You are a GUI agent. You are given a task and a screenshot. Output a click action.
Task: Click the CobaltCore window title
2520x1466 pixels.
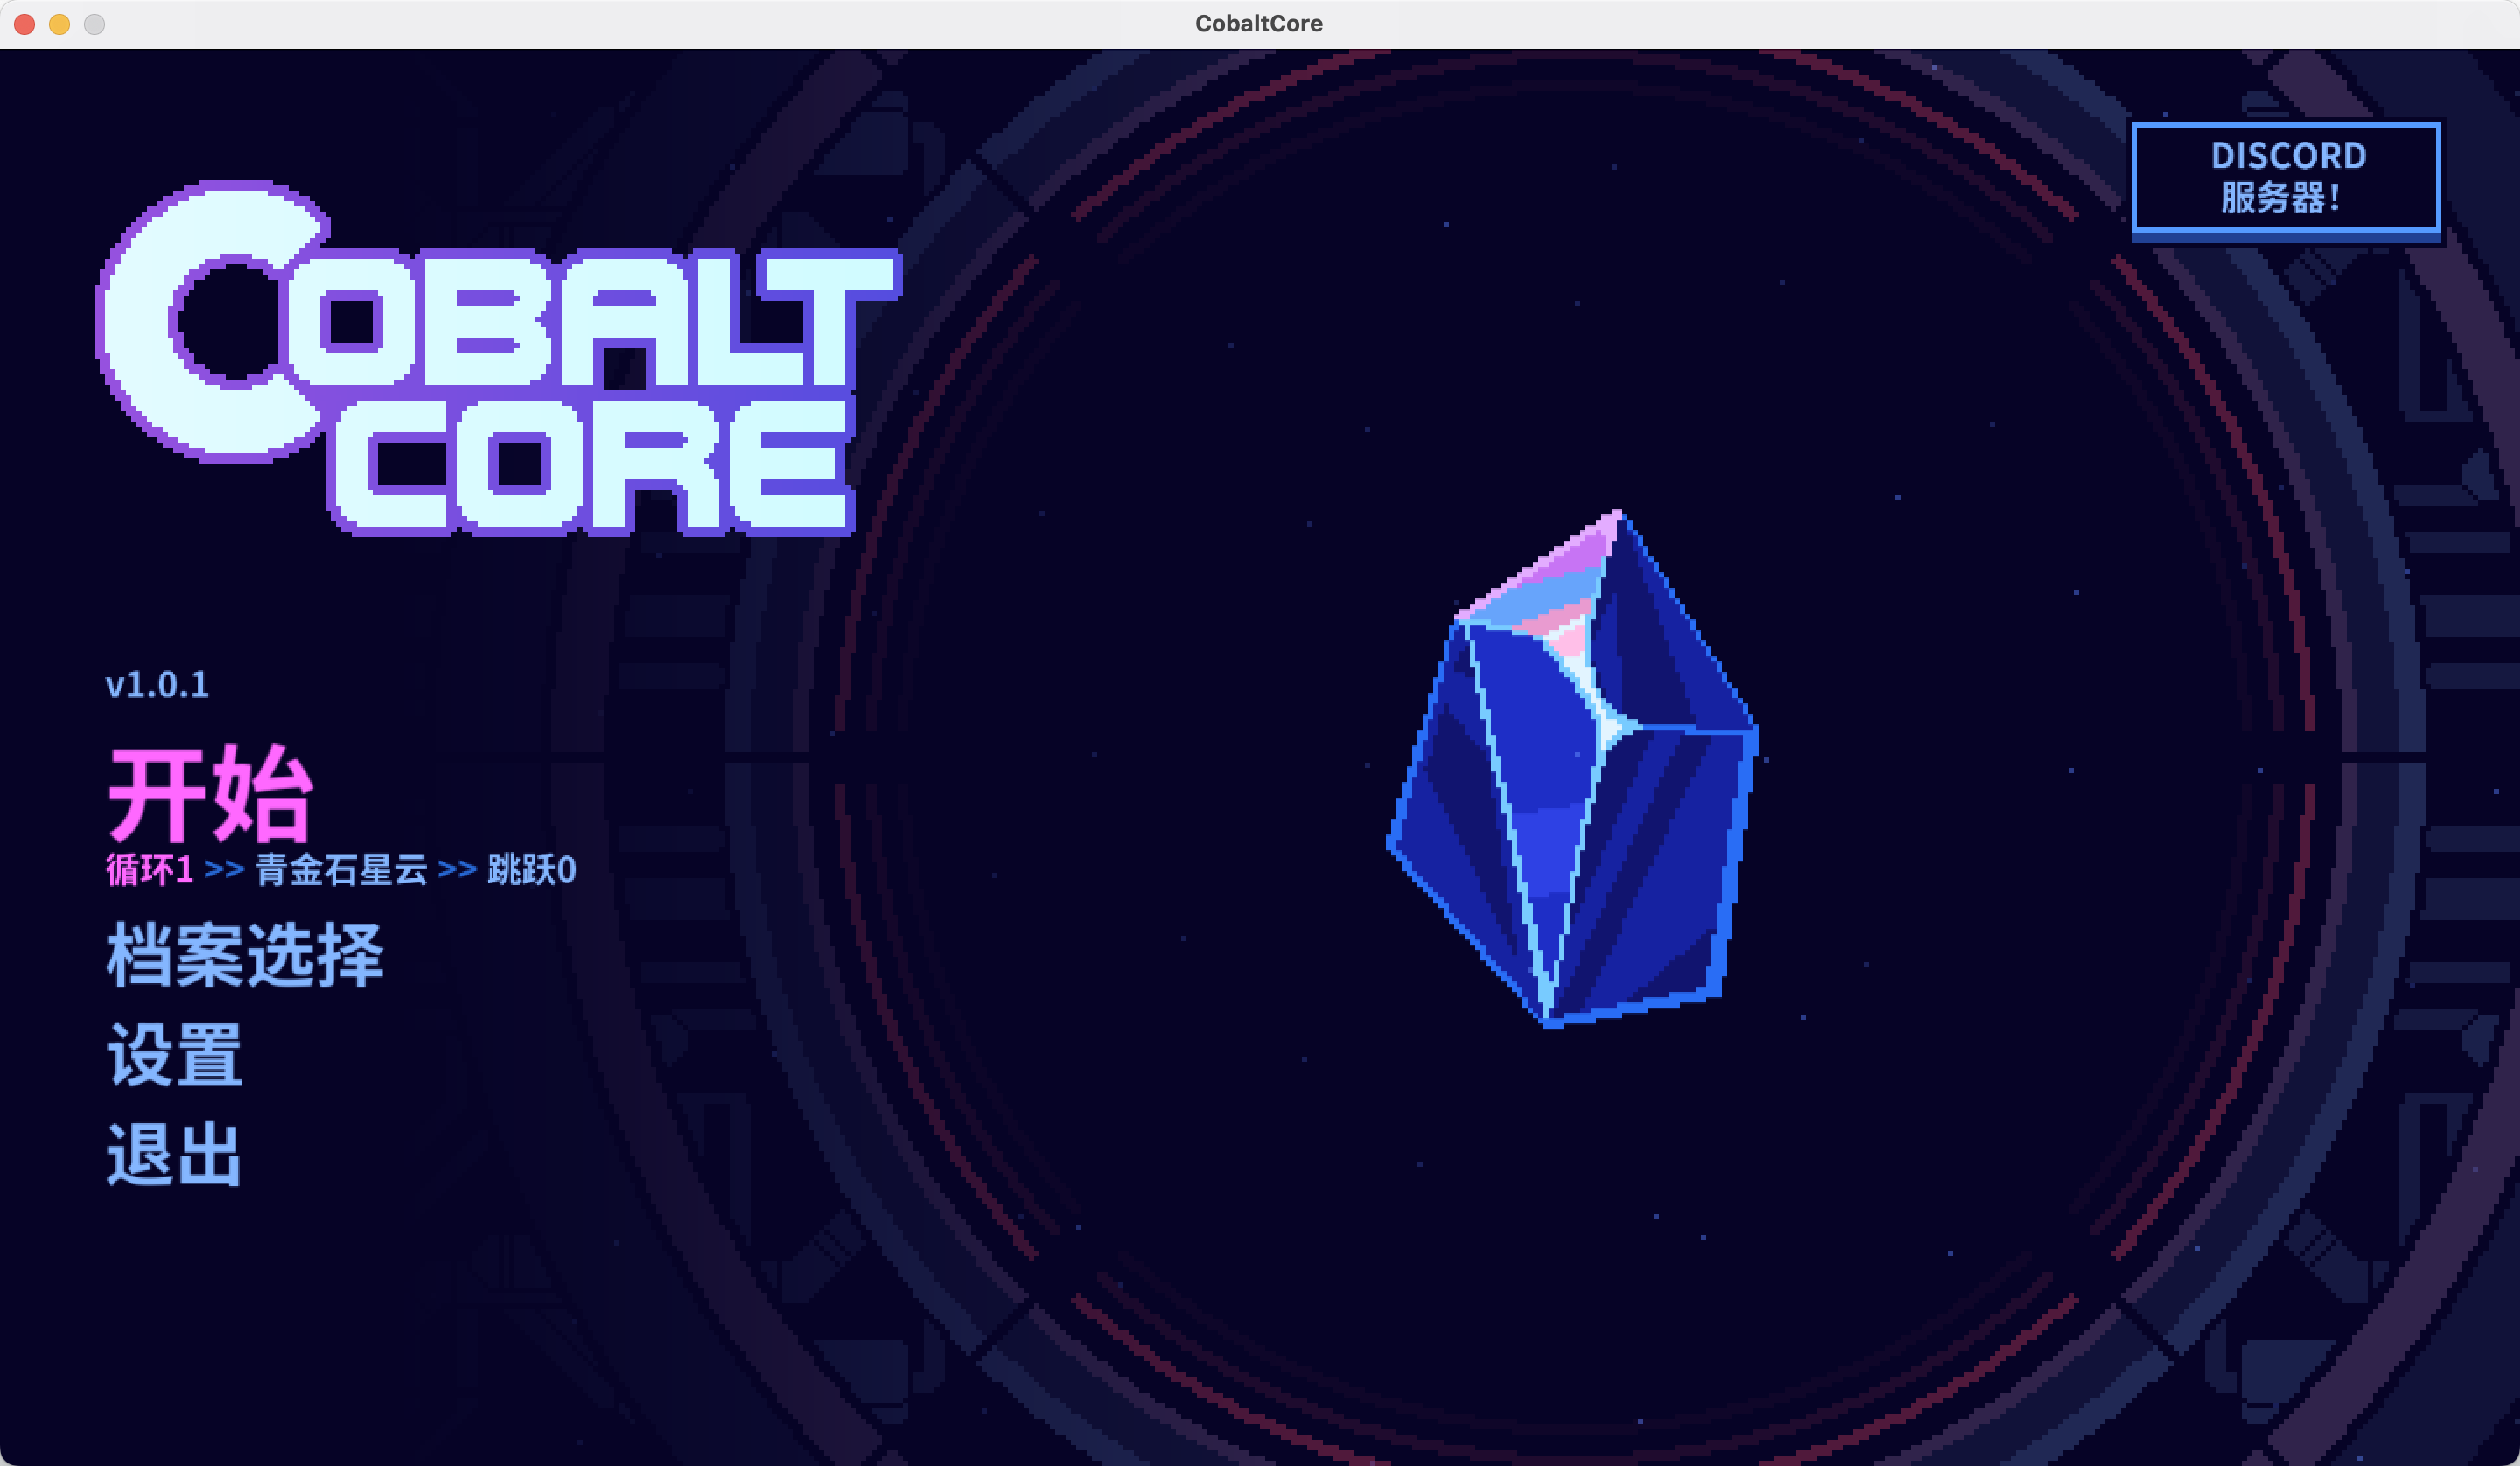tap(1259, 24)
